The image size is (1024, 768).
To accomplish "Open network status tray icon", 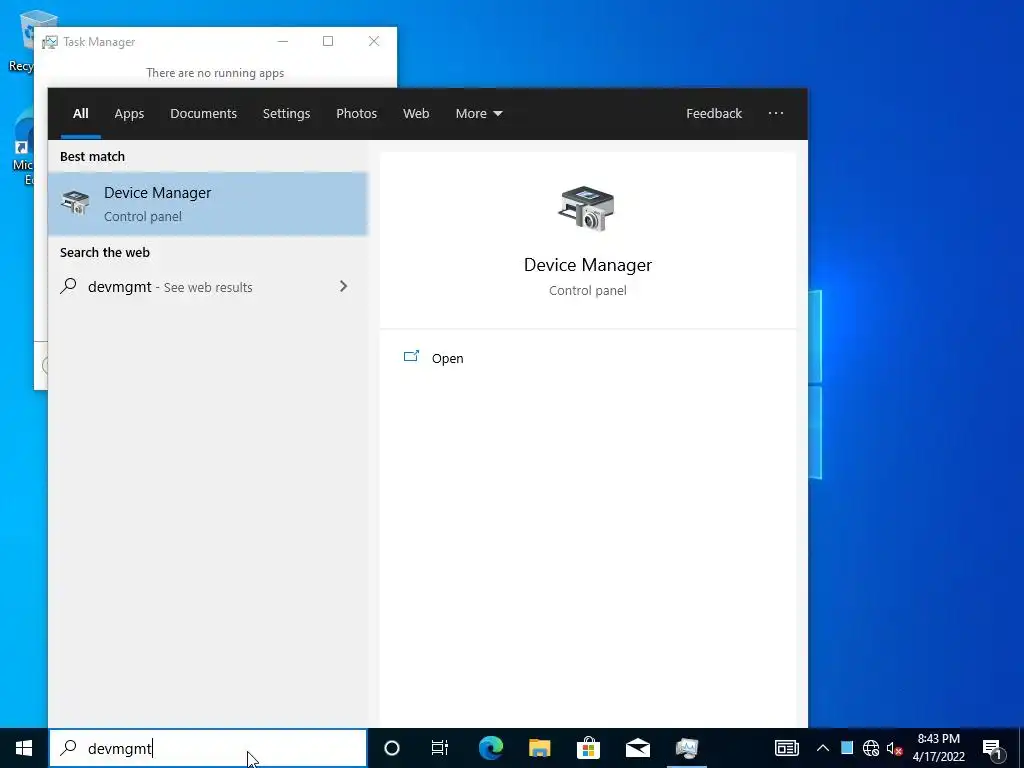I will click(871, 748).
